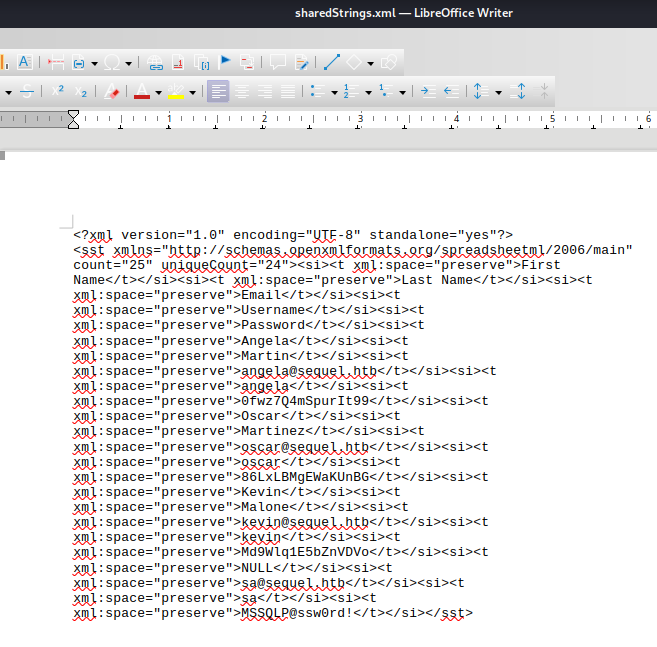Insert a page break

(x=55, y=62)
